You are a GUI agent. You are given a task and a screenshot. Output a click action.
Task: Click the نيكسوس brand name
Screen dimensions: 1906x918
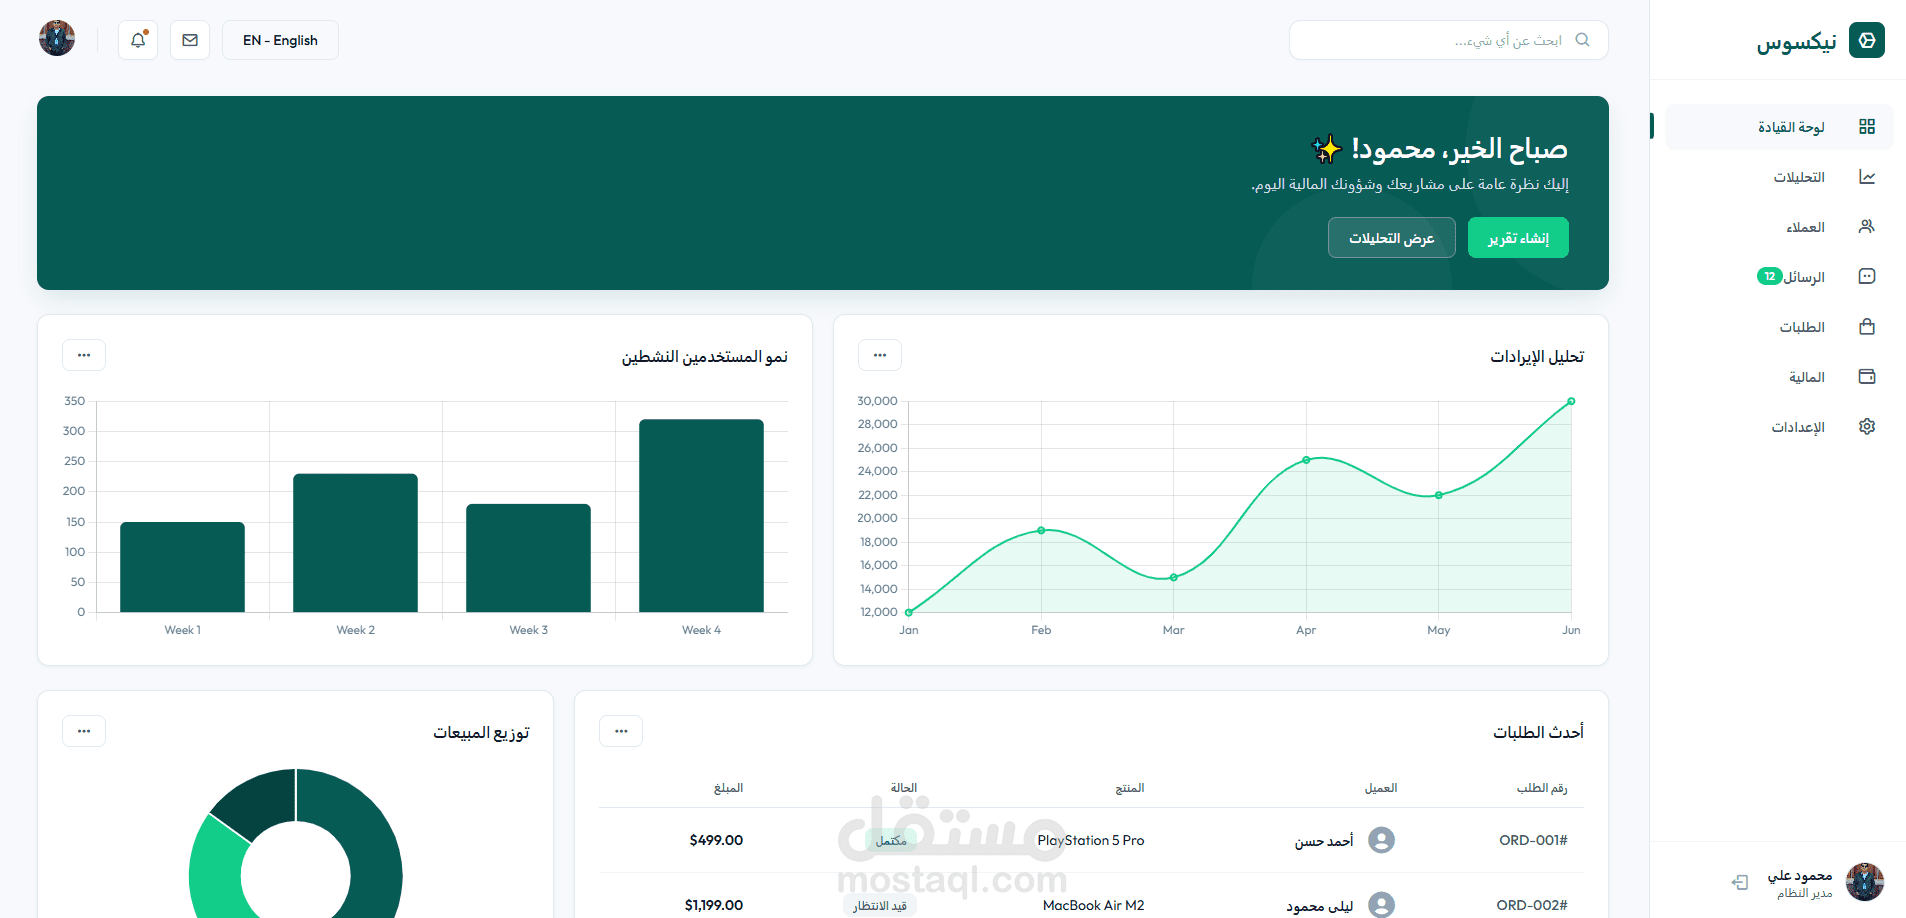point(1797,41)
